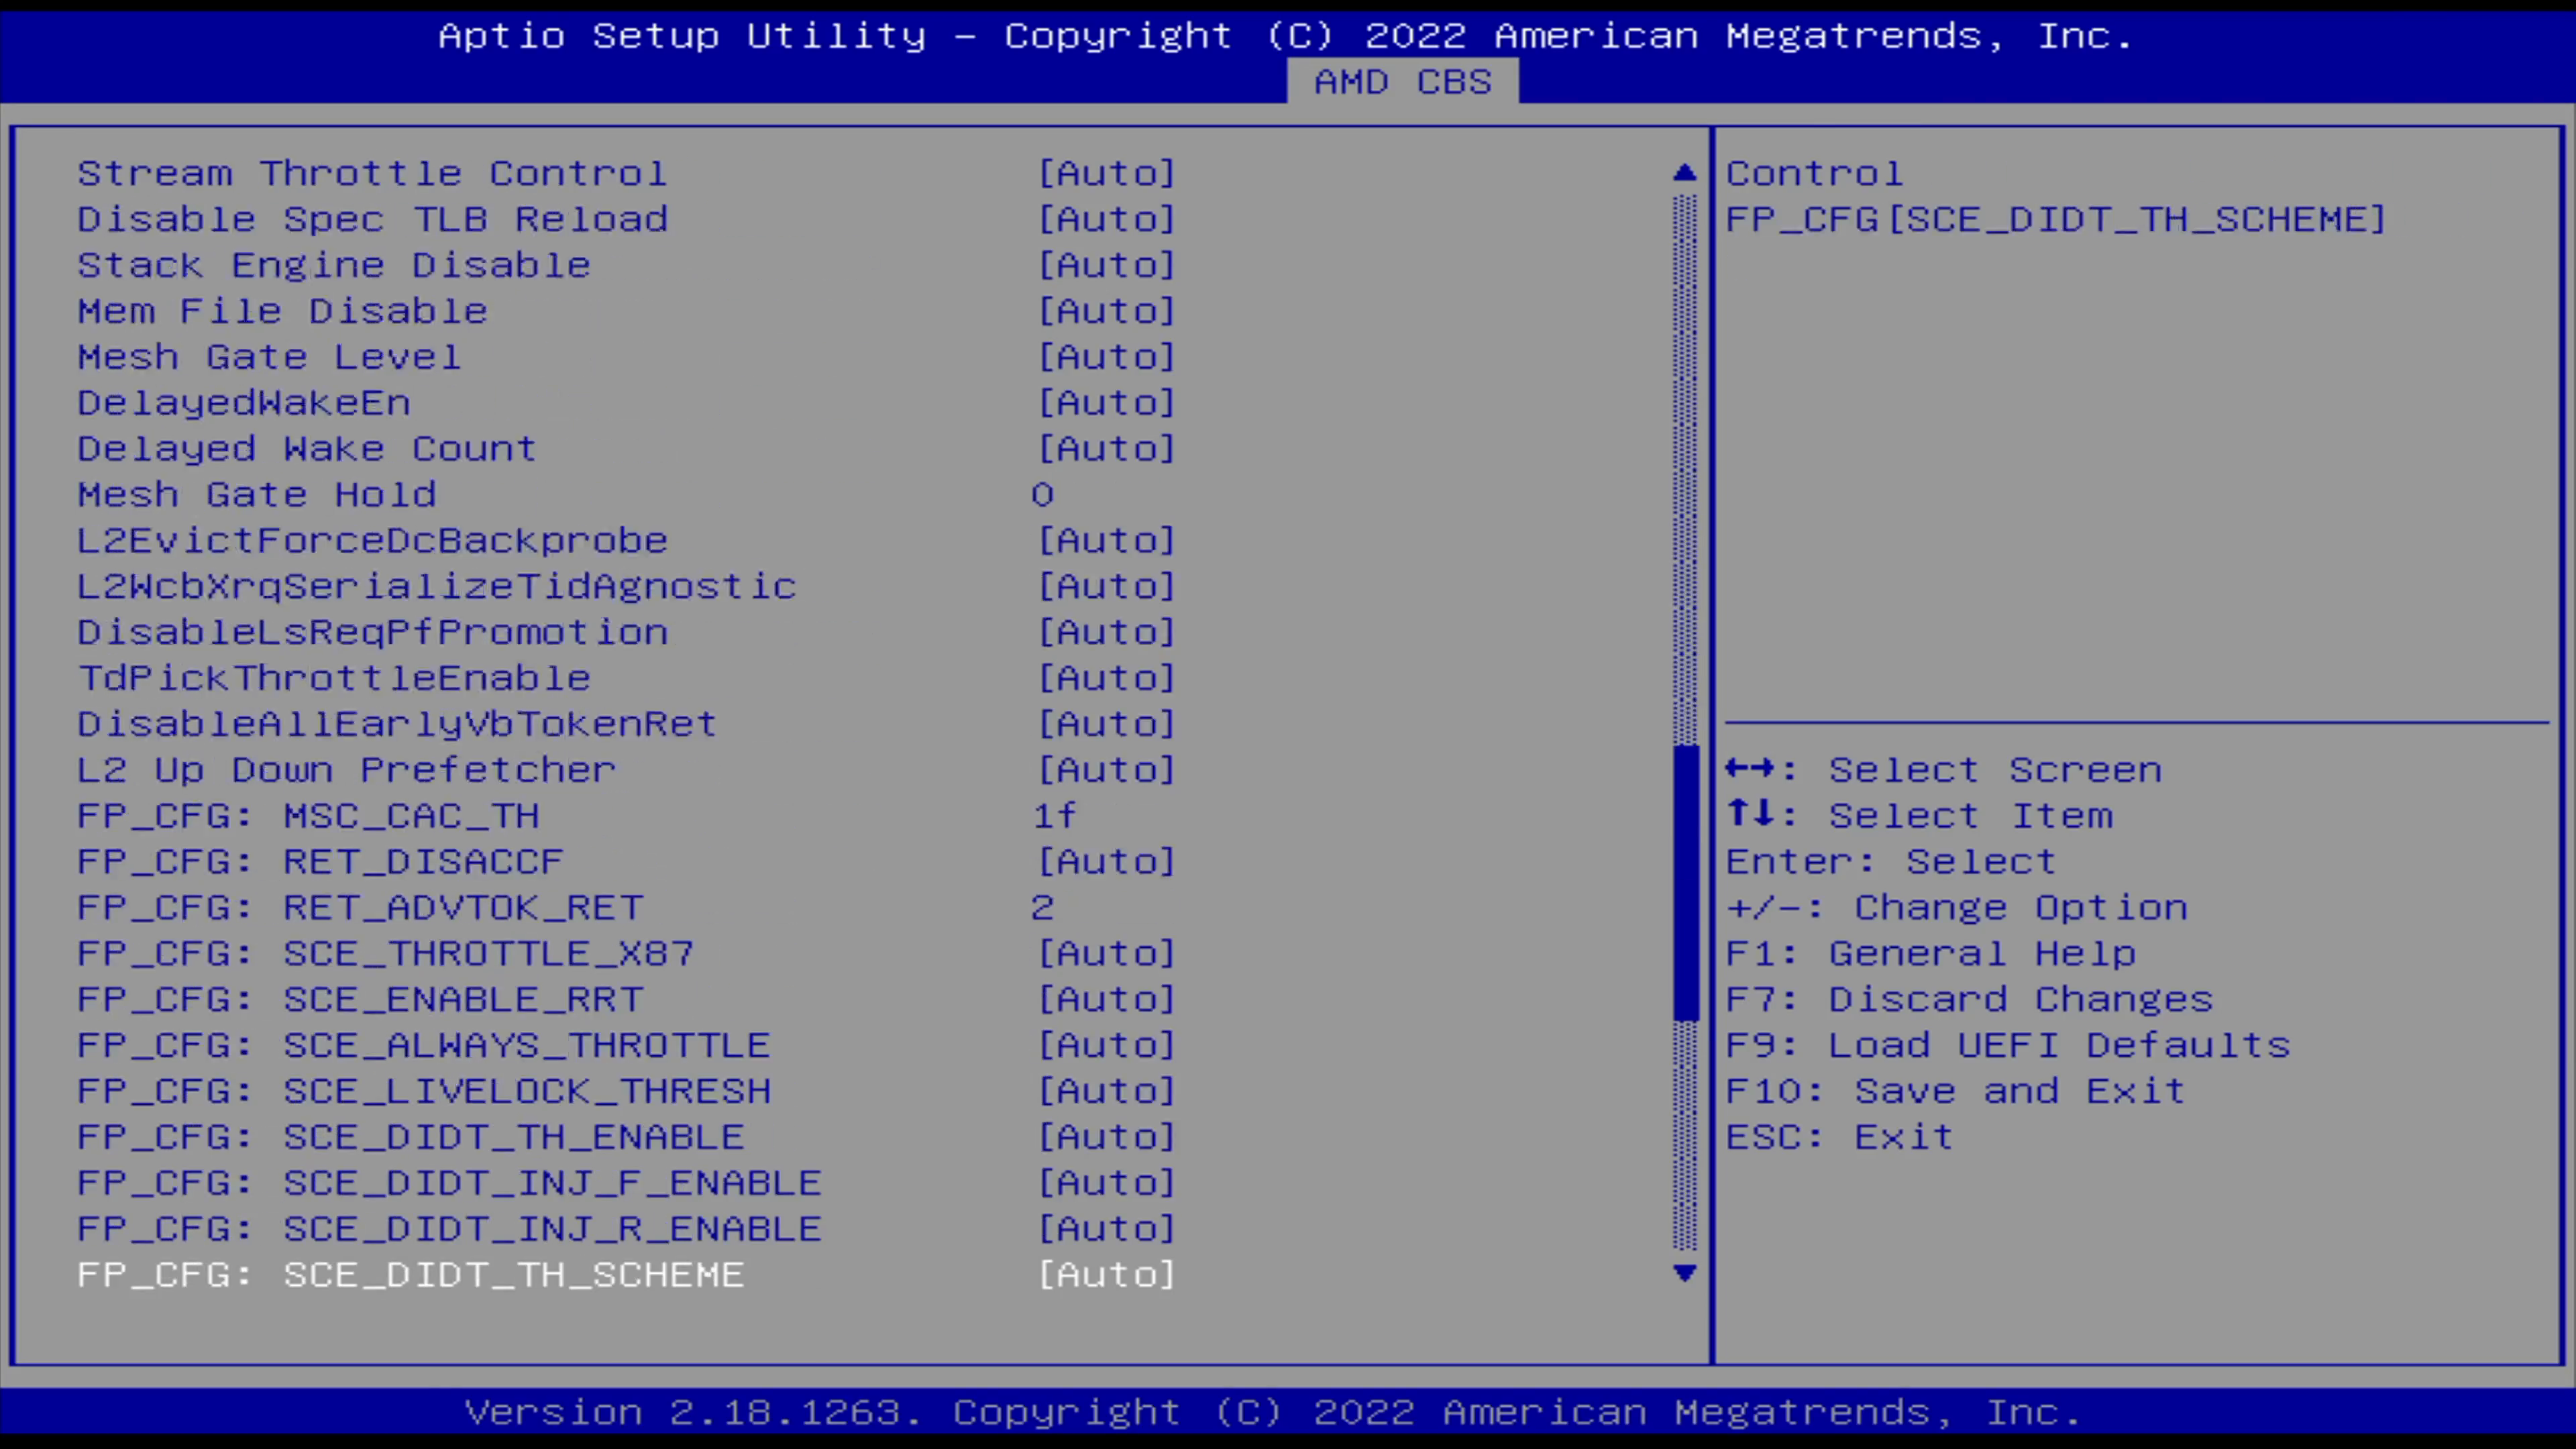
Task: Click the F7: Discard Changes hint
Action: pyautogui.click(x=1970, y=1001)
